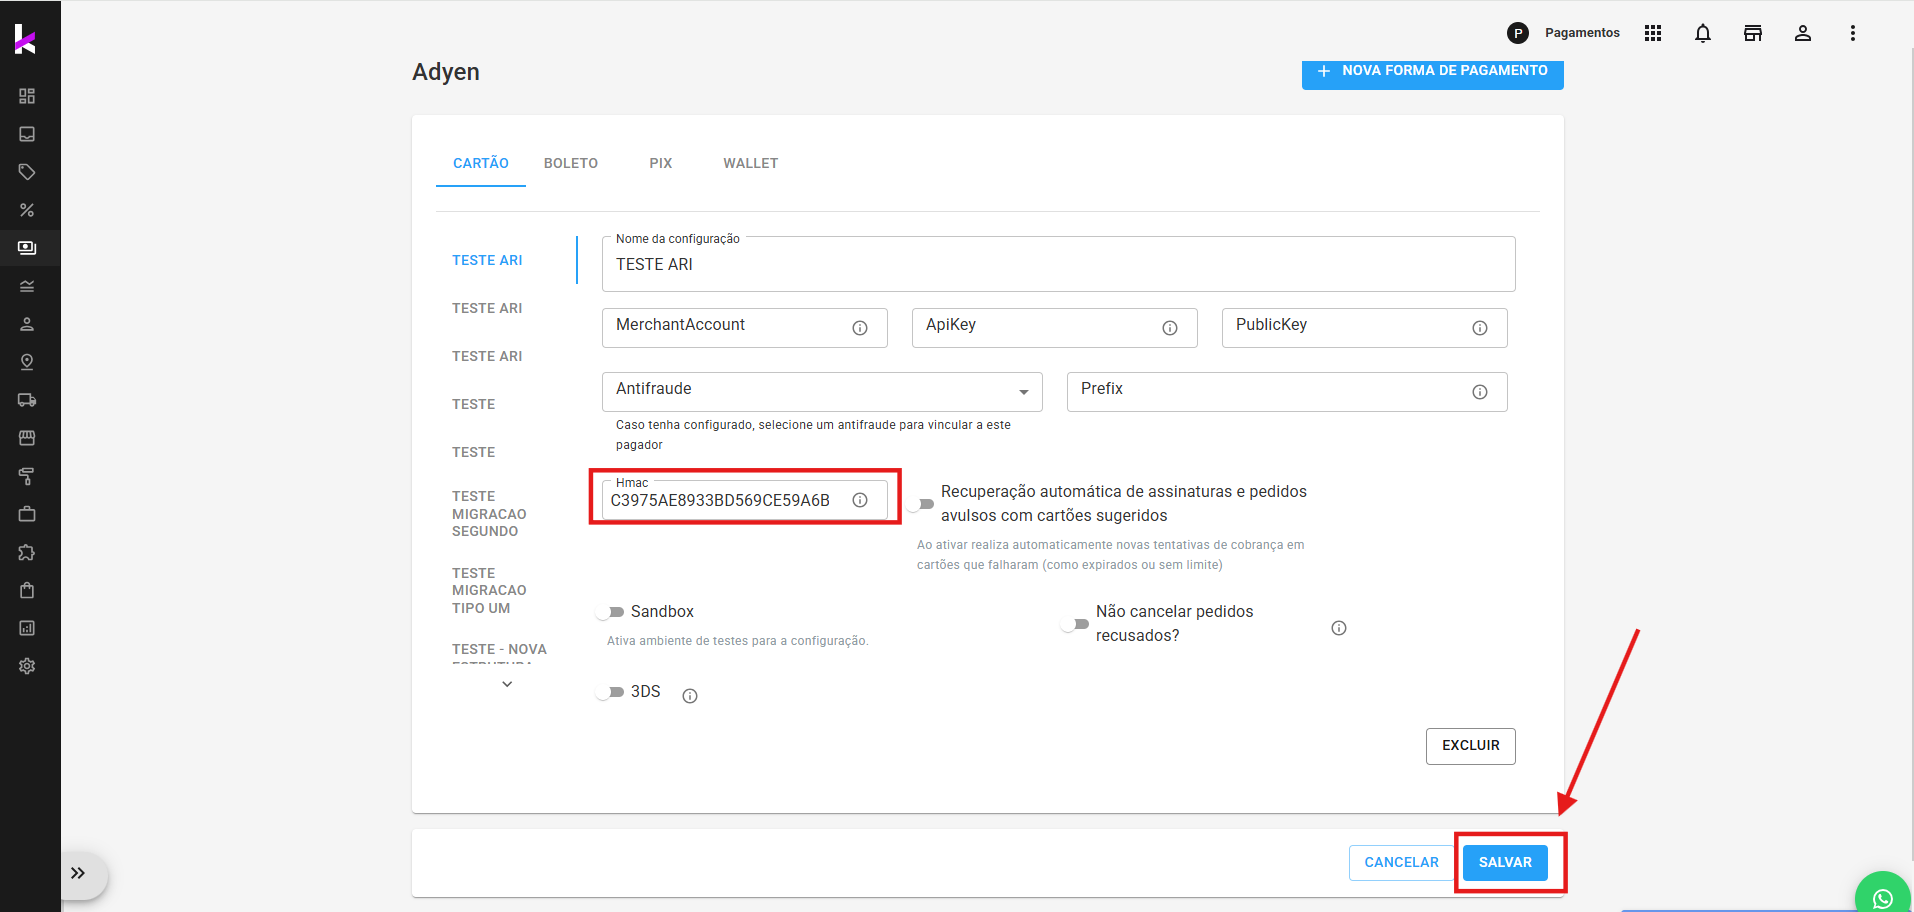Click the store icon in the header
Viewport: 1914px width, 912px height.
click(x=1753, y=33)
